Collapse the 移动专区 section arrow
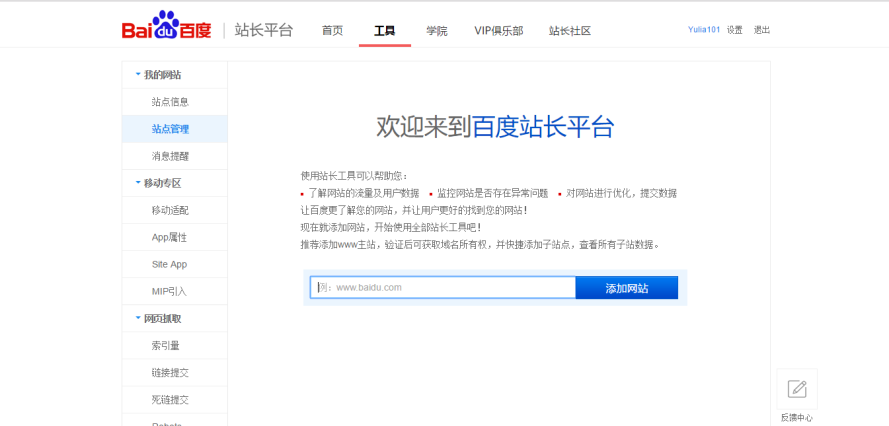 coord(138,183)
